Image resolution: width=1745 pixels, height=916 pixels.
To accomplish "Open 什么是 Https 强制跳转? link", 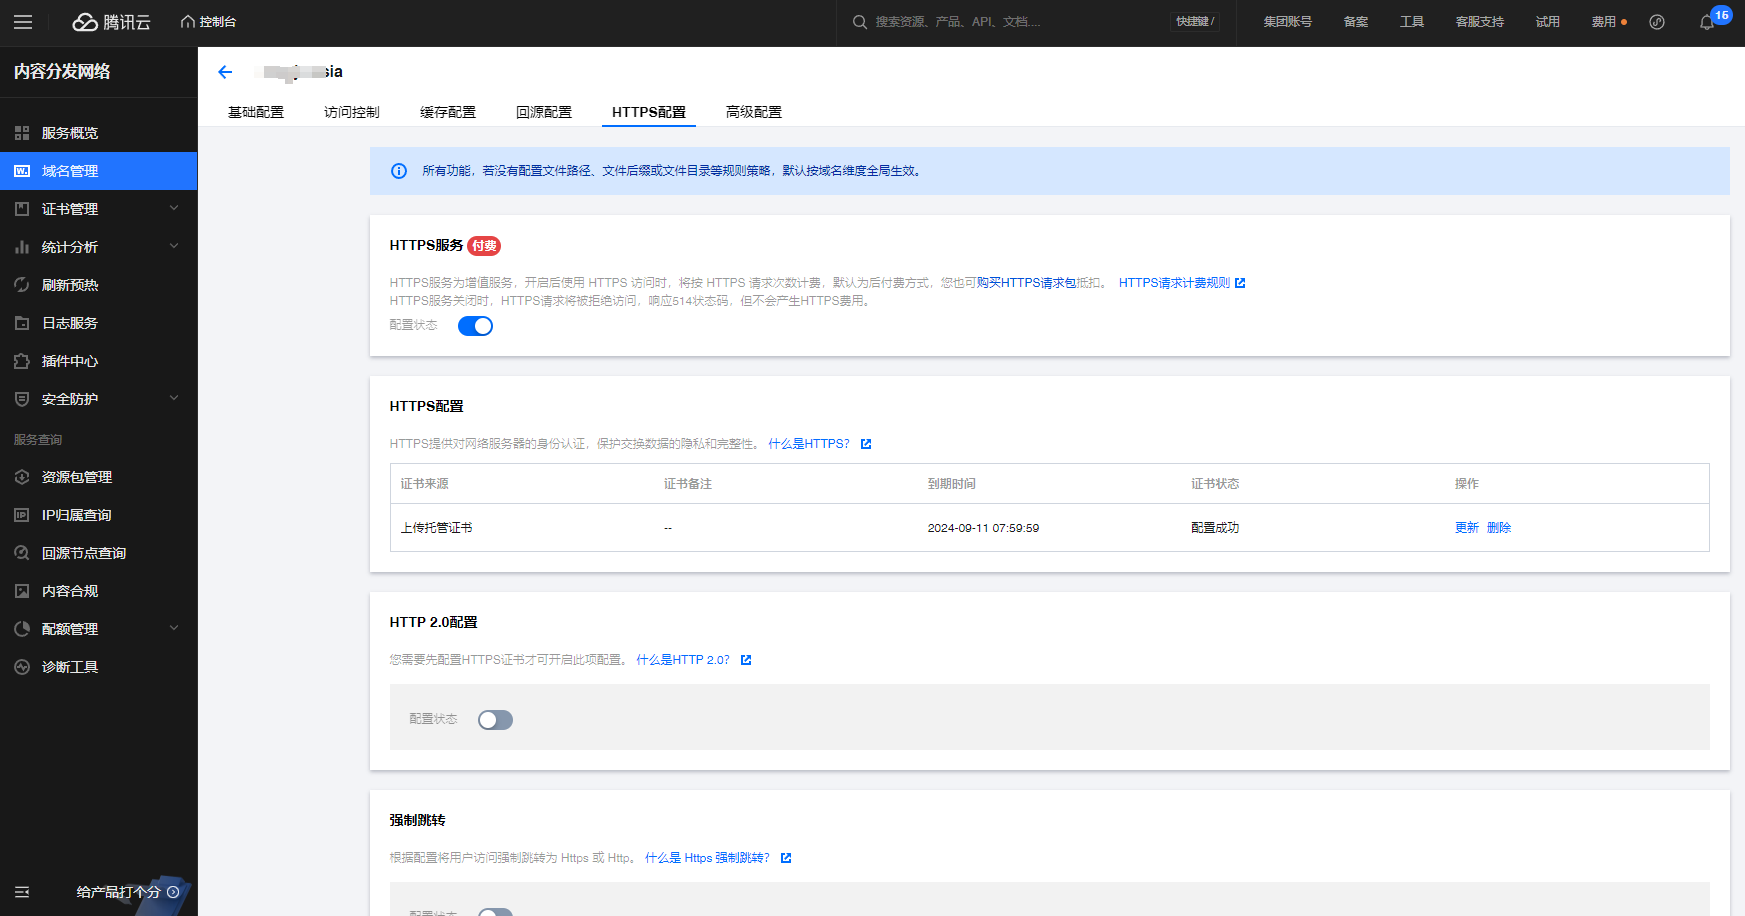I will (707, 858).
